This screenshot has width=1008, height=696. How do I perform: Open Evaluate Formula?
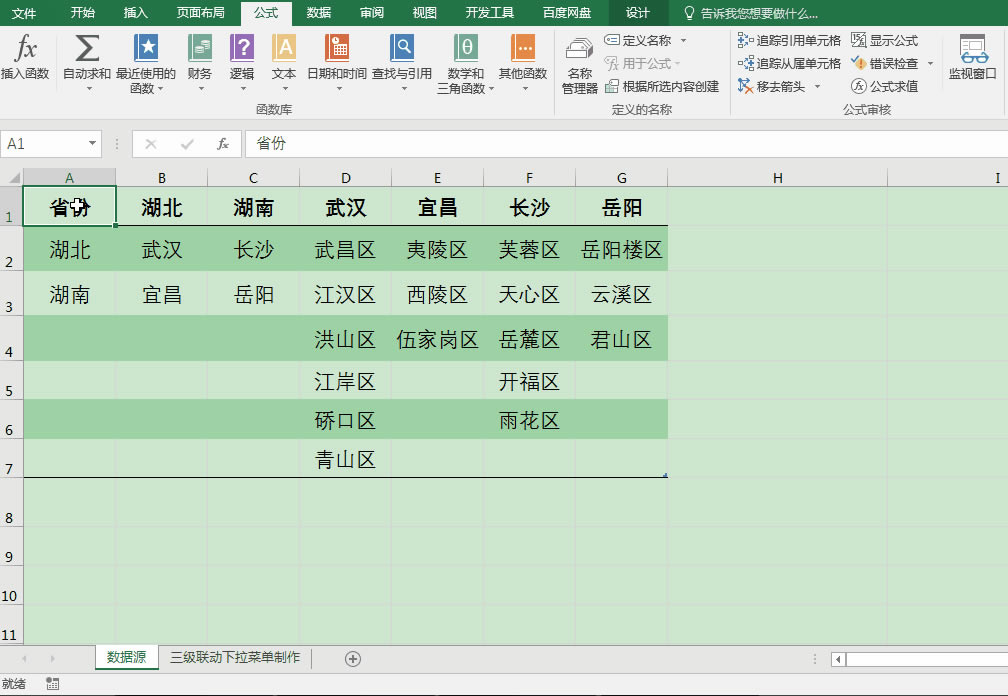coord(885,86)
